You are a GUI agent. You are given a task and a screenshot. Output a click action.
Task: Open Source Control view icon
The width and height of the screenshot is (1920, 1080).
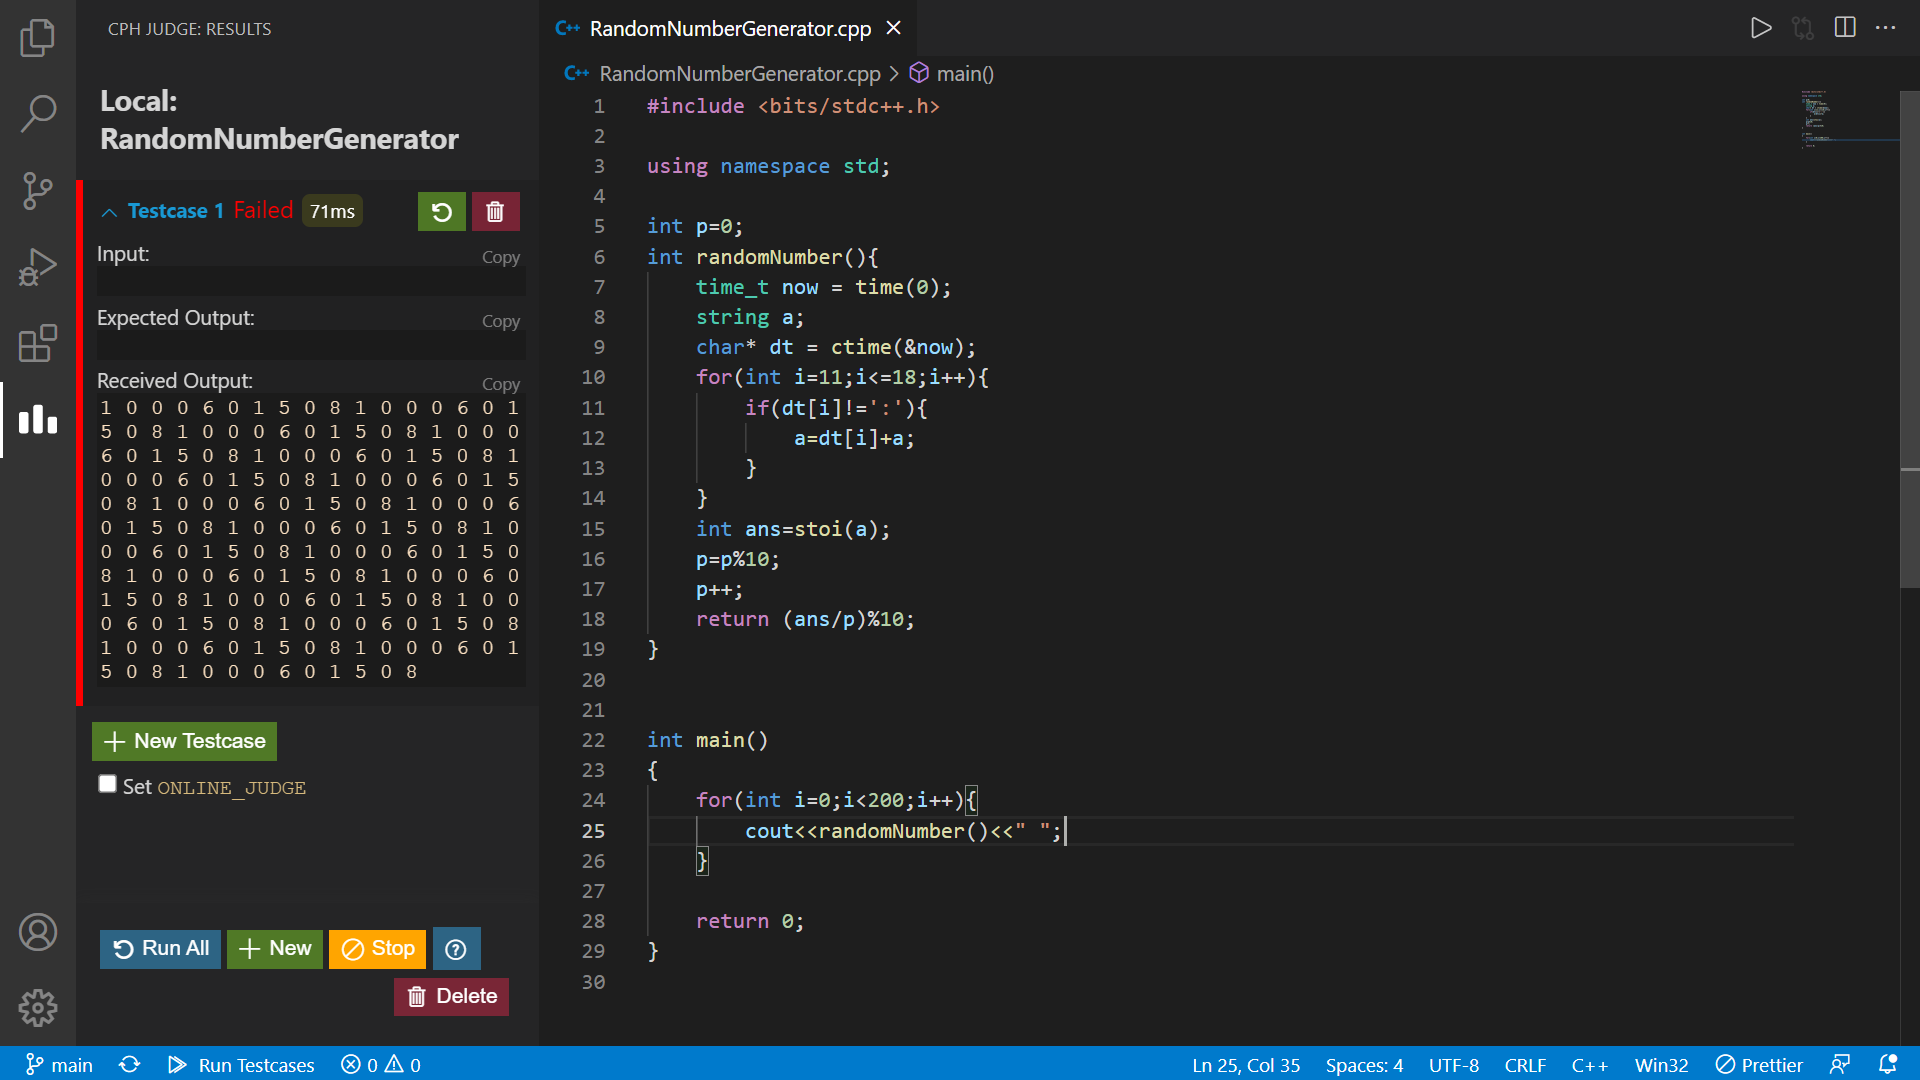pyautogui.click(x=37, y=190)
